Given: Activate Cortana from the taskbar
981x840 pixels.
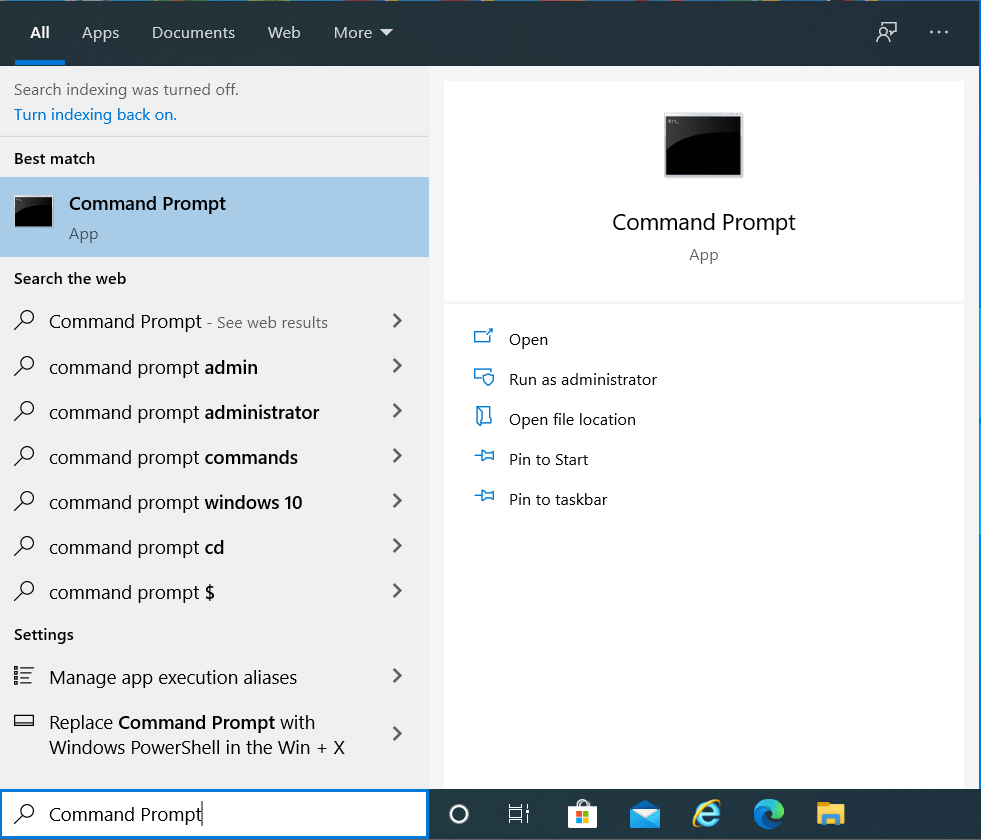Looking at the screenshot, I should click(458, 814).
